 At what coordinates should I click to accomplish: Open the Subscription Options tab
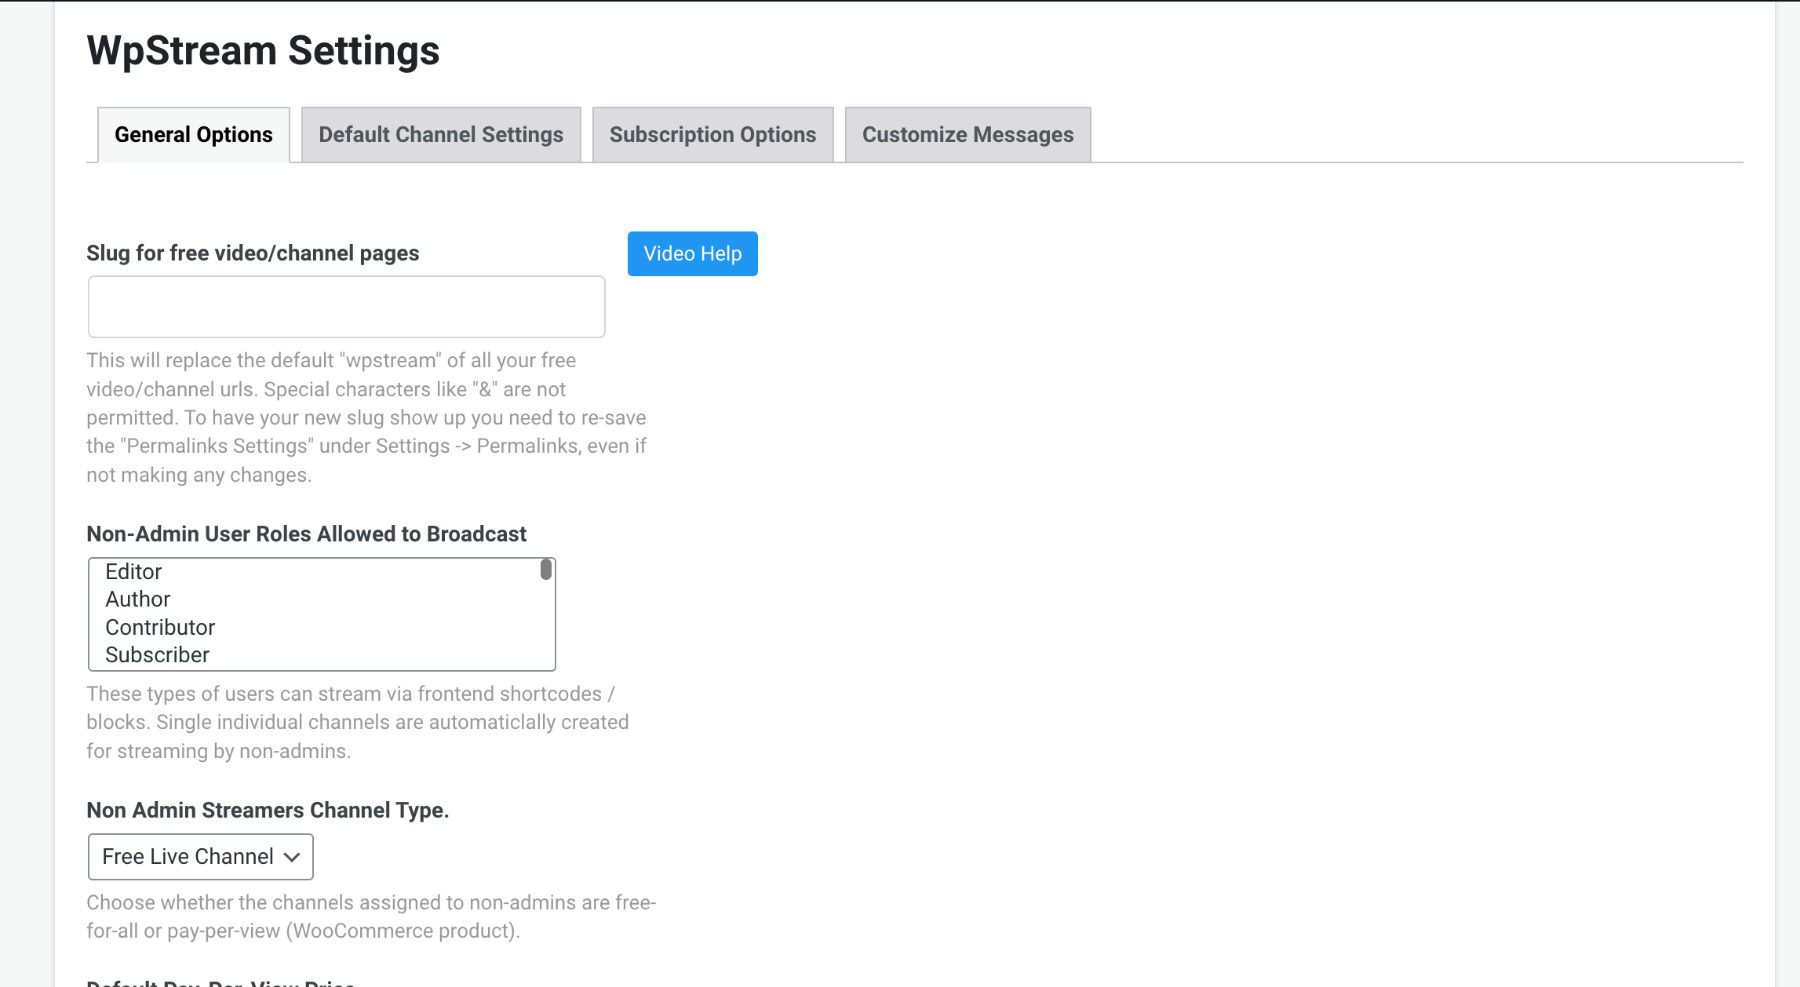712,134
